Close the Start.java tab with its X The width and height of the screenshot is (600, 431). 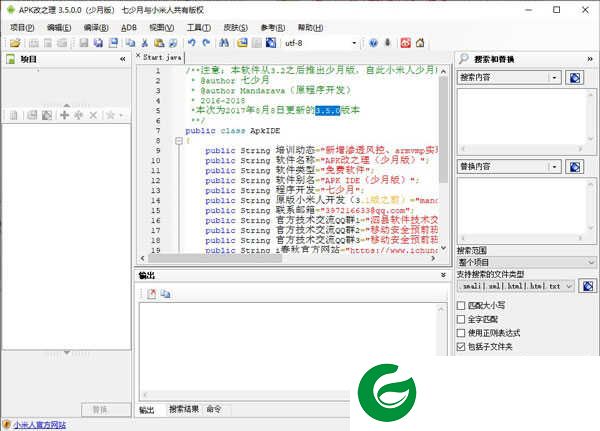[139, 56]
